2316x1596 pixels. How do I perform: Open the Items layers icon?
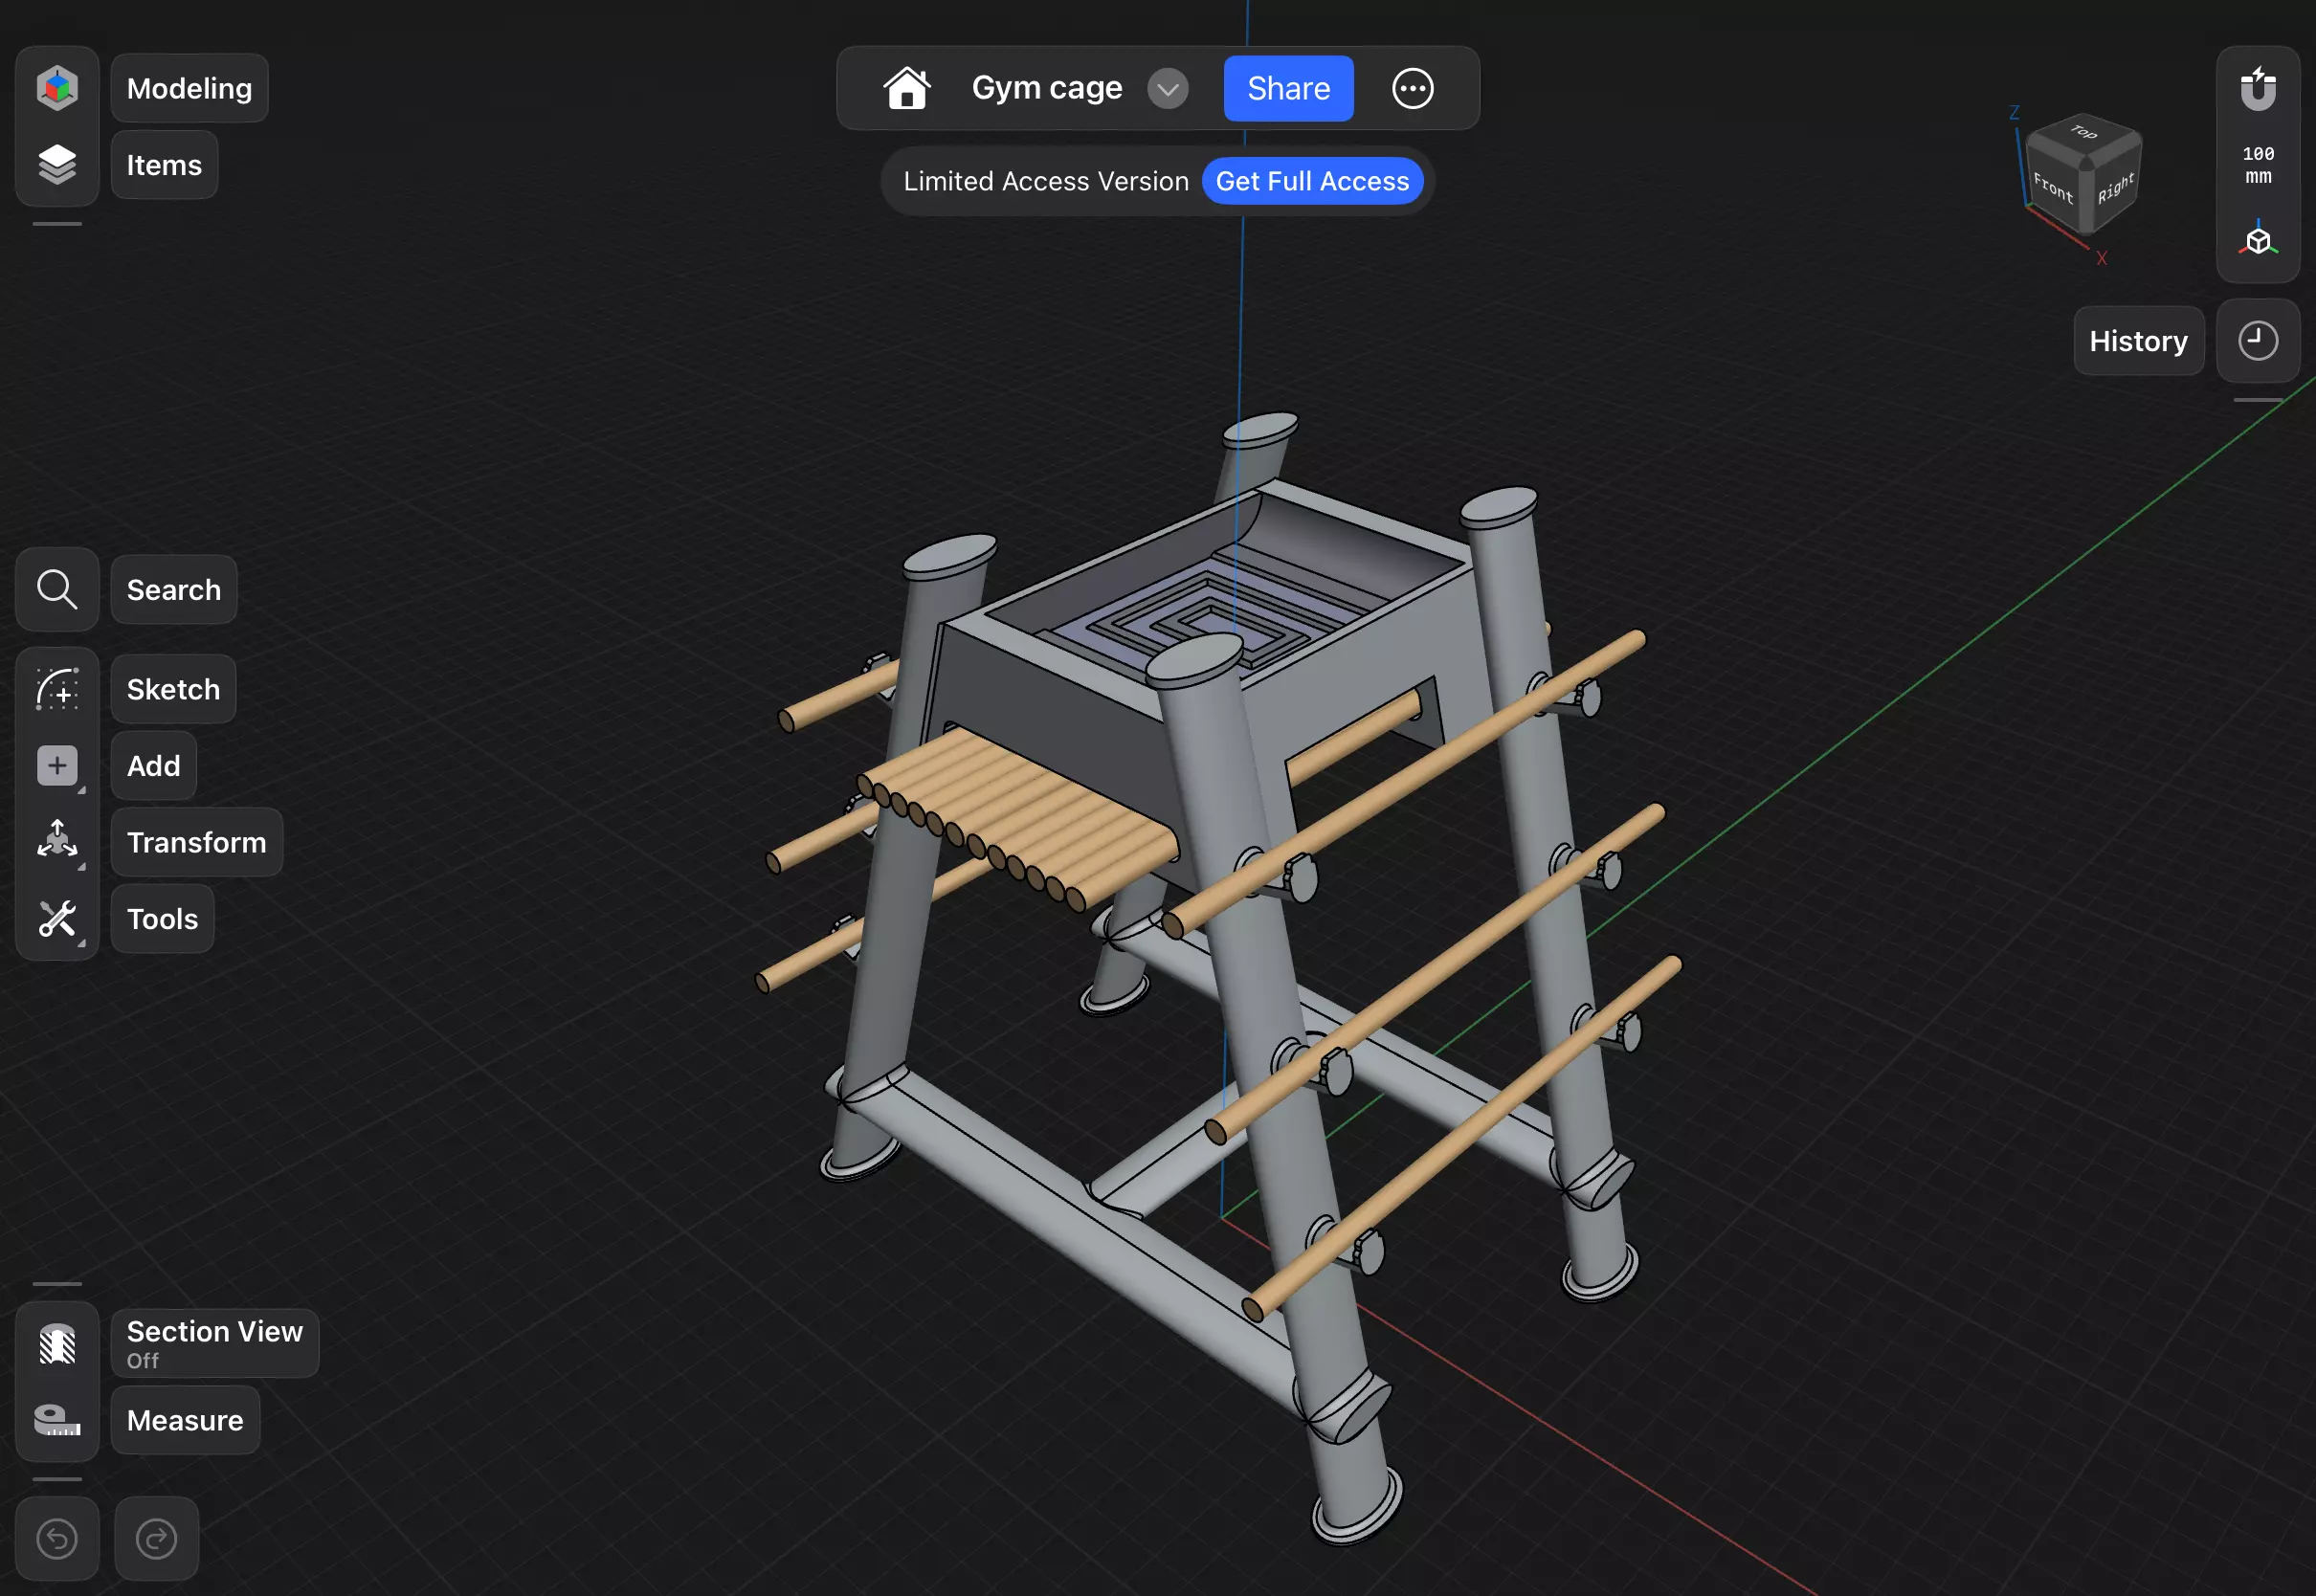tap(57, 165)
